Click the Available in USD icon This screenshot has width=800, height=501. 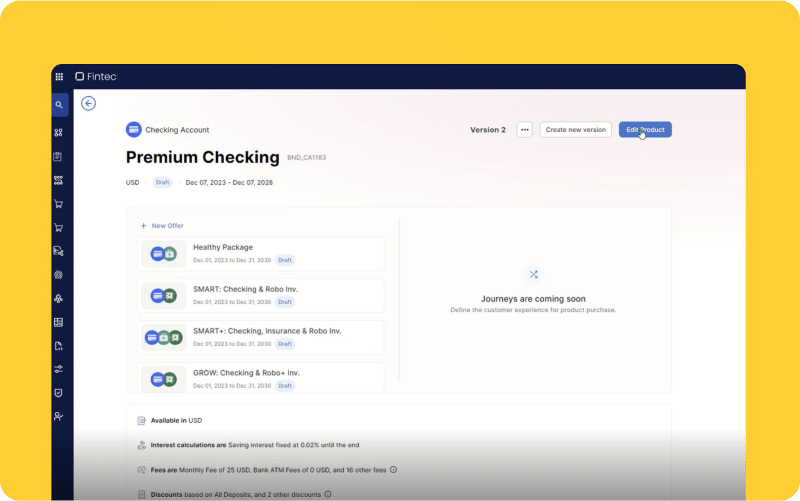(x=141, y=421)
